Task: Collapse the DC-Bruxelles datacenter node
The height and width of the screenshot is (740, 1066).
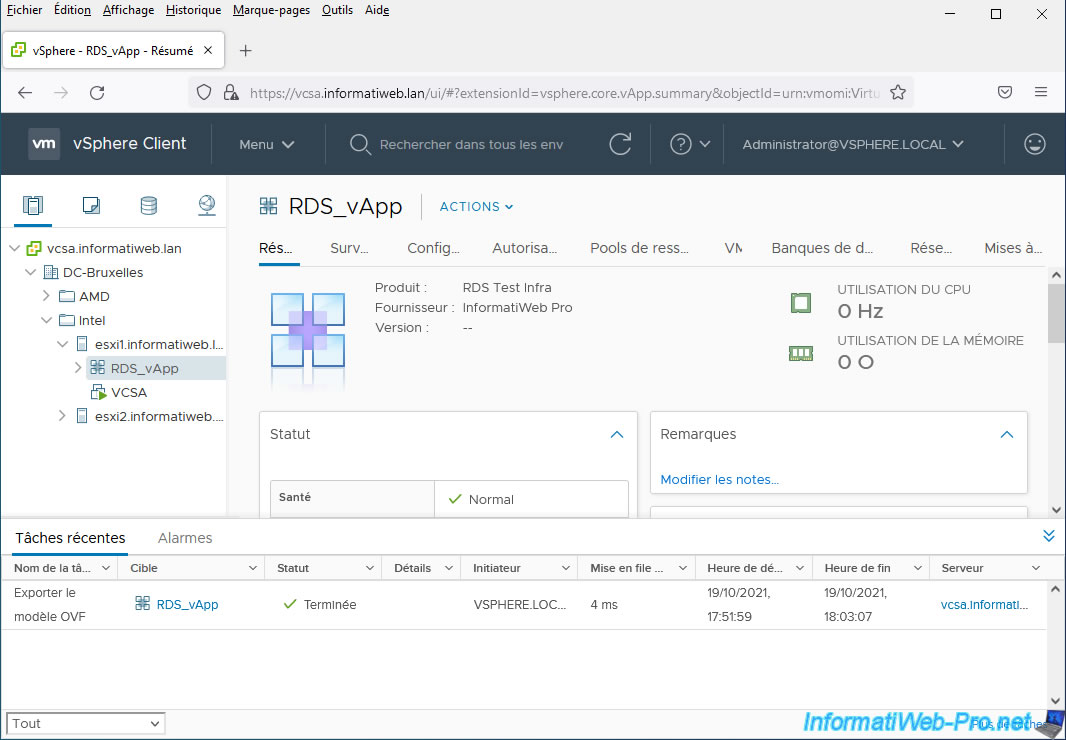Action: [31, 273]
